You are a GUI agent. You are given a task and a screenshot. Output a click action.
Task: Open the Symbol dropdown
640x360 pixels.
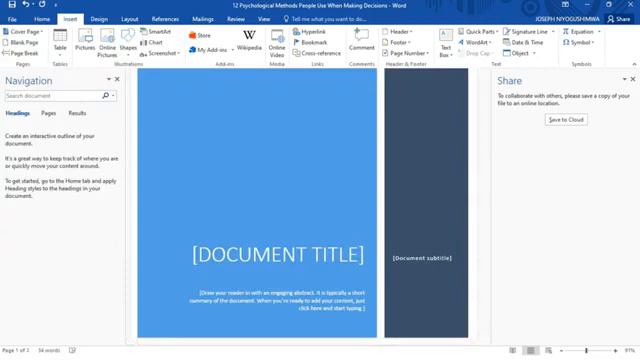pos(593,42)
